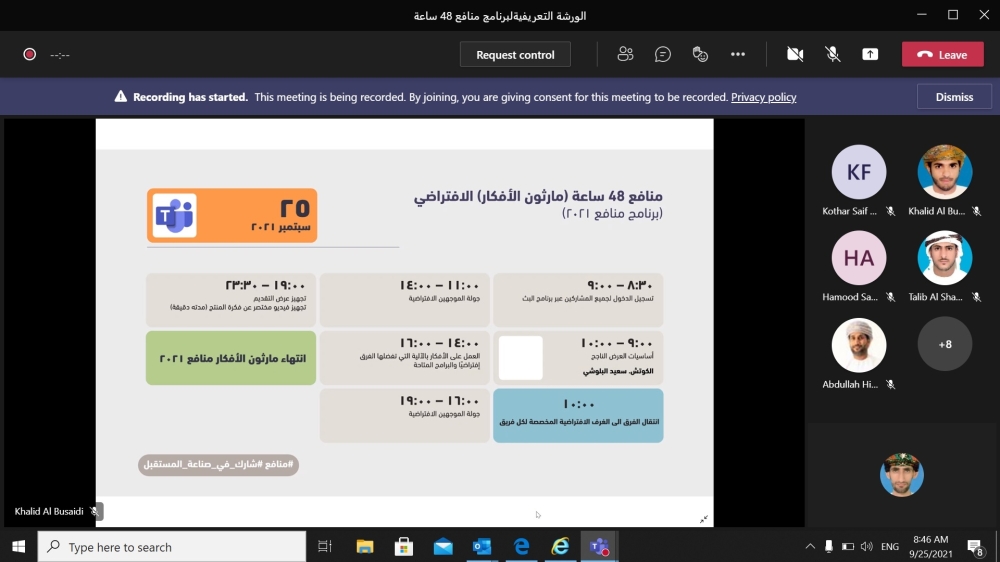1000x562 pixels.
Task: Click the recording indicator red dot
Action: 29,54
